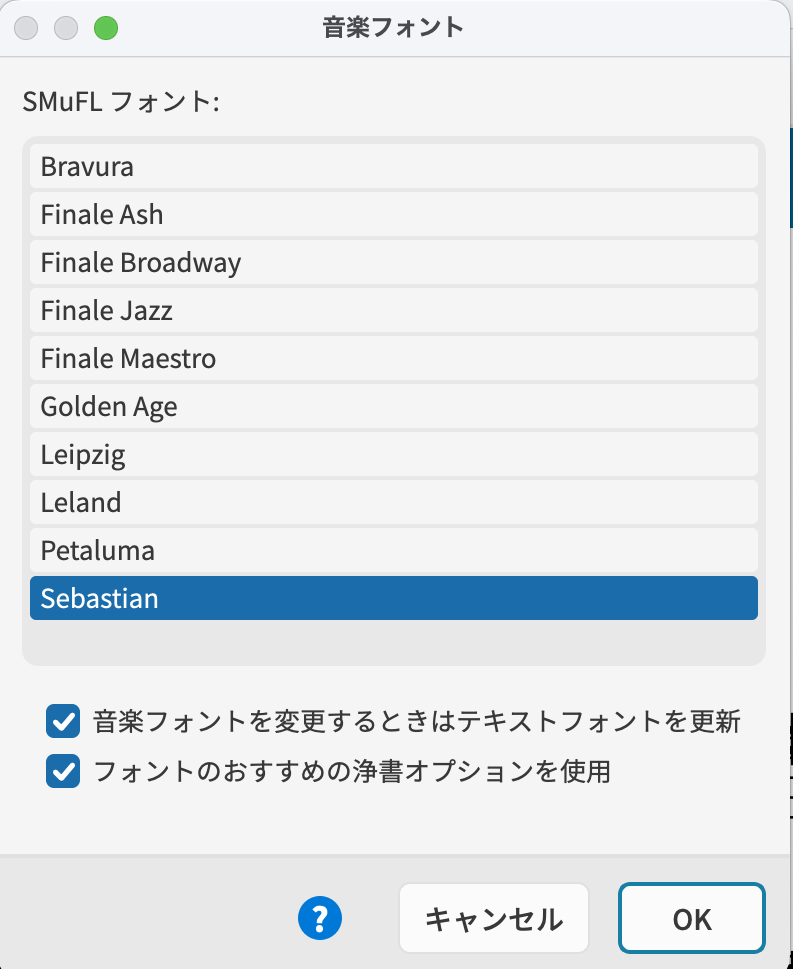Close the 音楽フォント dialog window

(27, 27)
